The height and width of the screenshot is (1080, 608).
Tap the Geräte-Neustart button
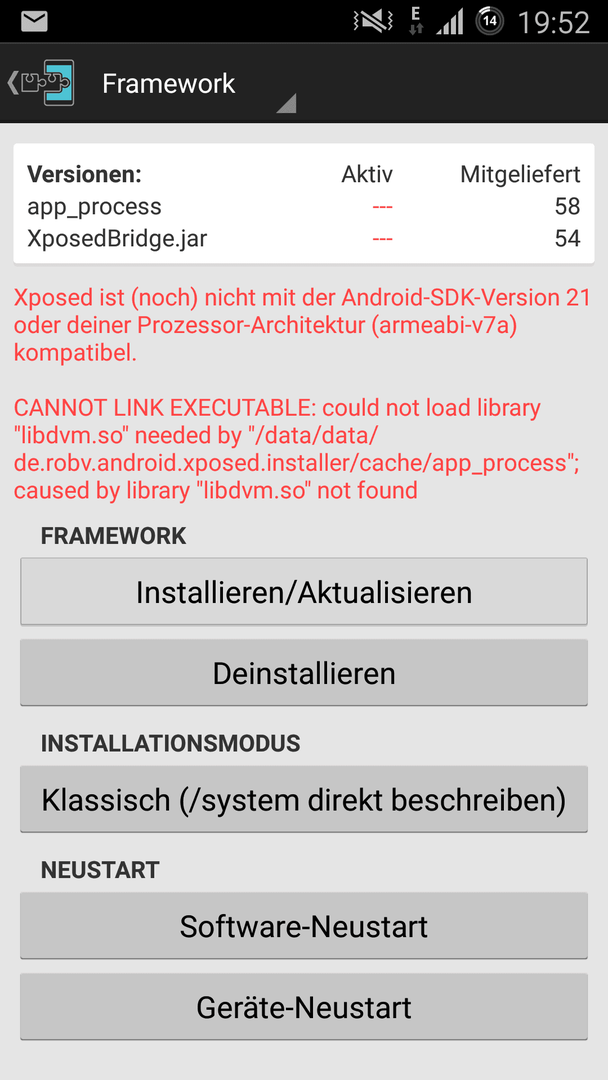tap(304, 1006)
